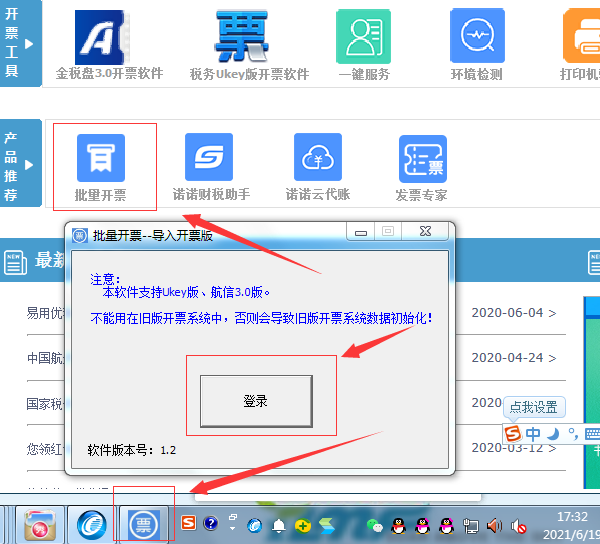Click the 软件版本号: 1.2 text
The width and height of the screenshot is (600, 544).
click(132, 450)
